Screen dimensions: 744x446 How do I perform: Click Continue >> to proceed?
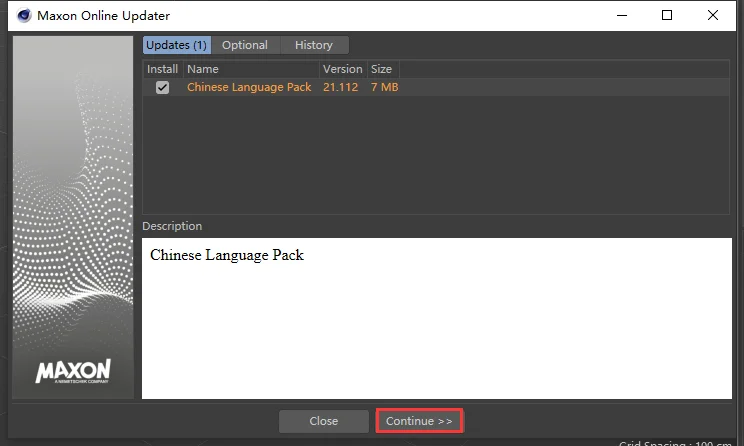(419, 421)
